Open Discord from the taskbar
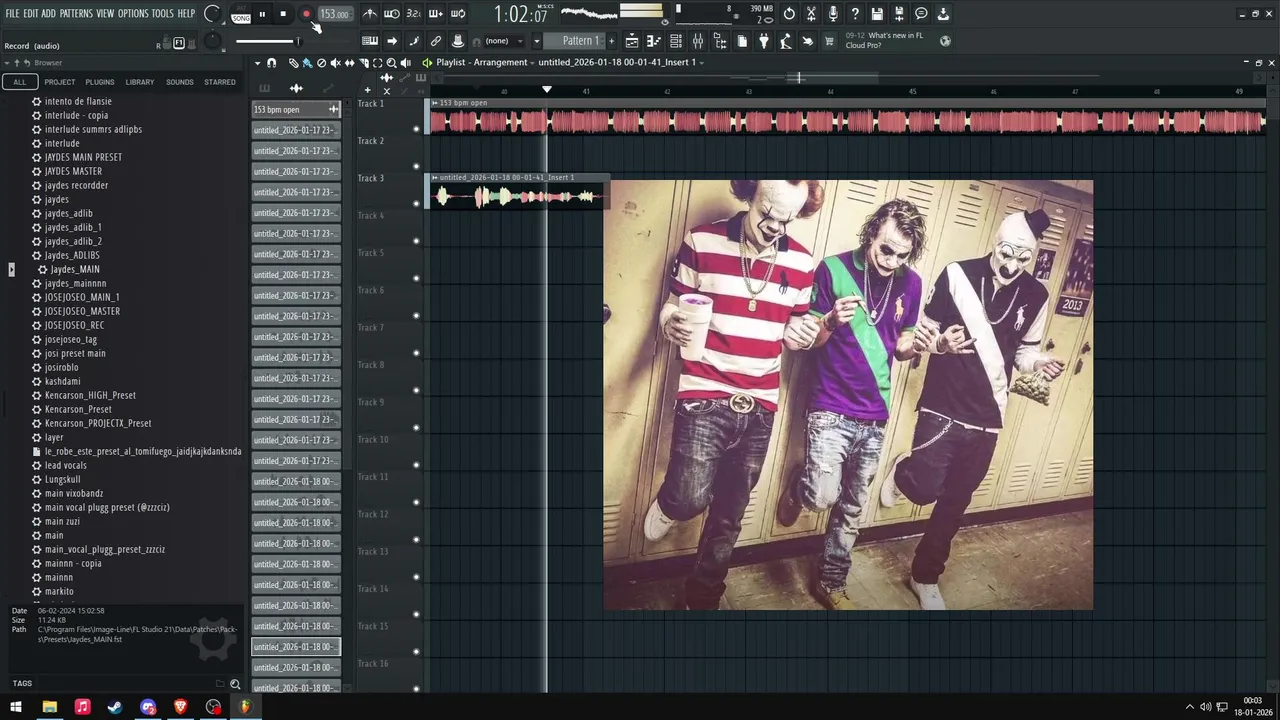This screenshot has width=1280, height=720. (x=148, y=707)
